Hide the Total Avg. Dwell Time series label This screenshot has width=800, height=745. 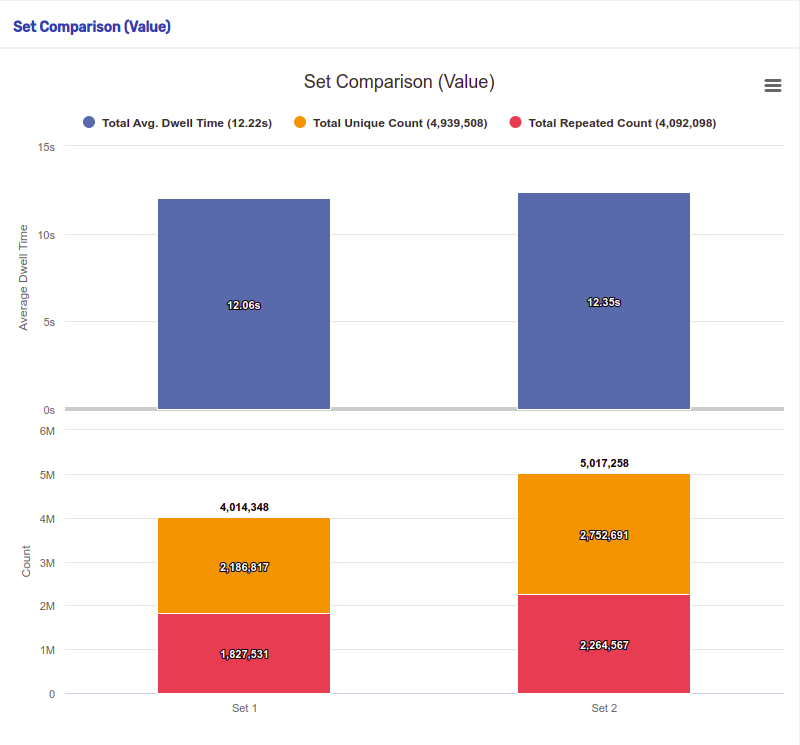pos(187,123)
